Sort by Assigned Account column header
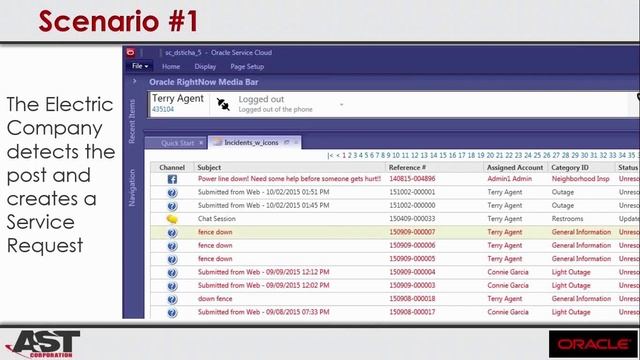This screenshot has width=640, height=360. 515,167
